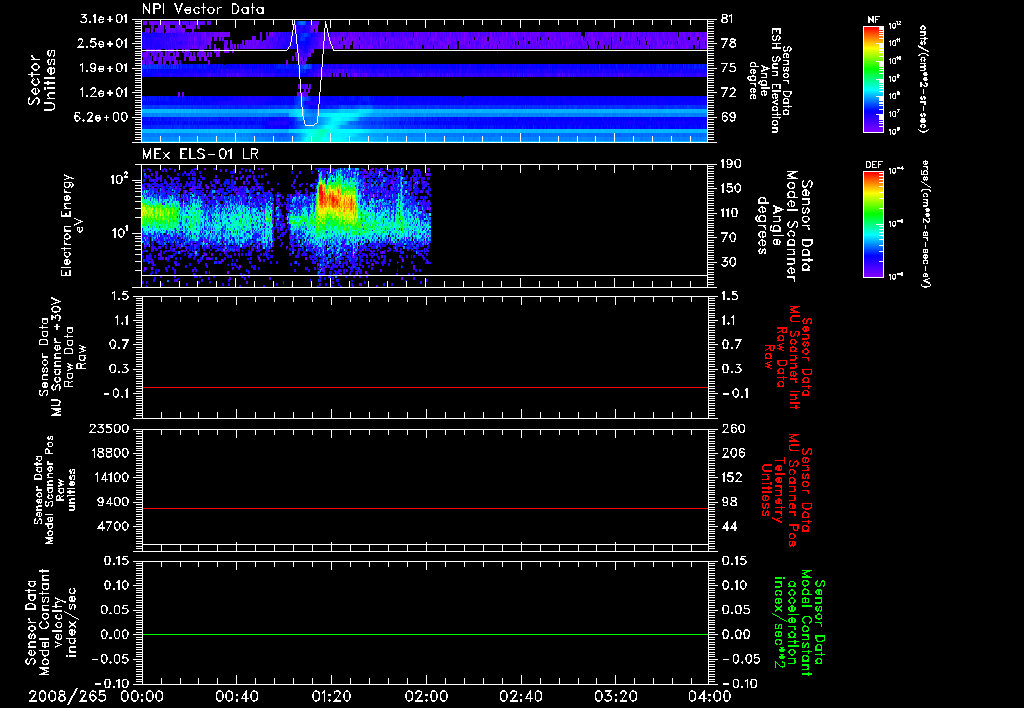Select the 'MEx ELS-01 LR' panel title

point(200,155)
